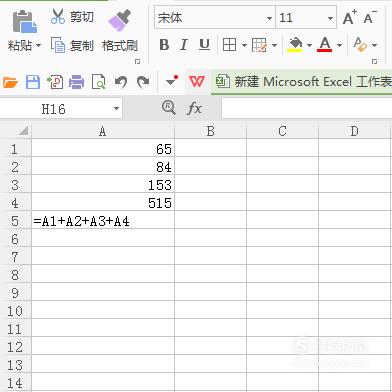
Task: Redo the last action
Action: click(x=143, y=82)
